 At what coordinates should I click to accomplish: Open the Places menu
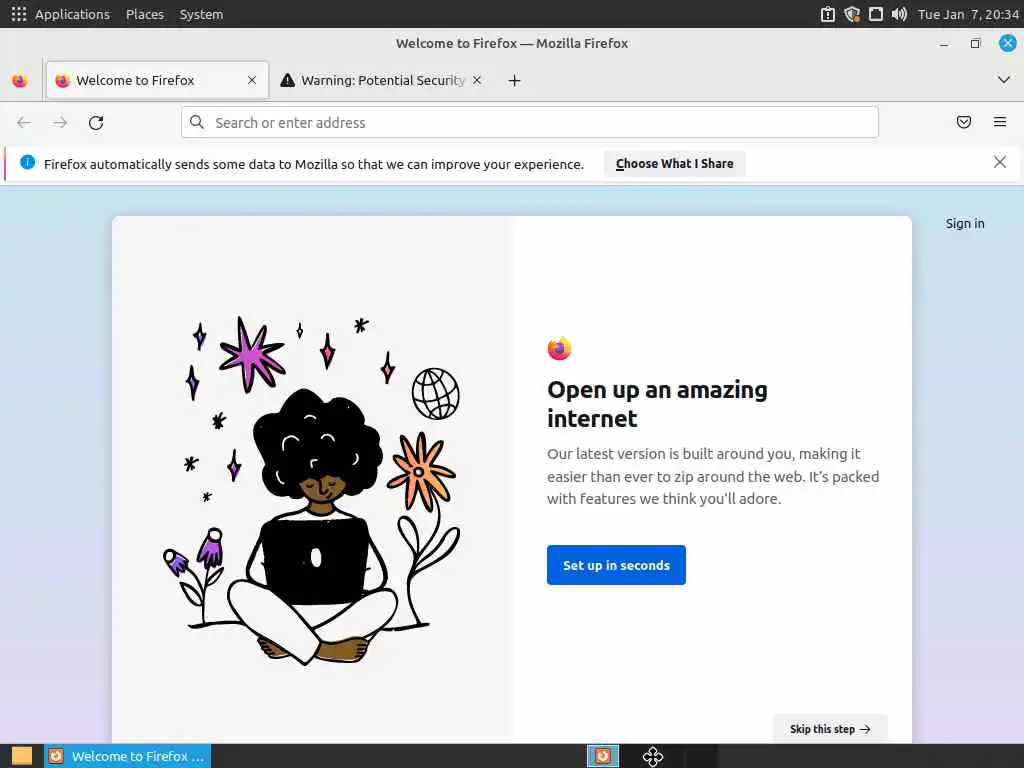145,14
